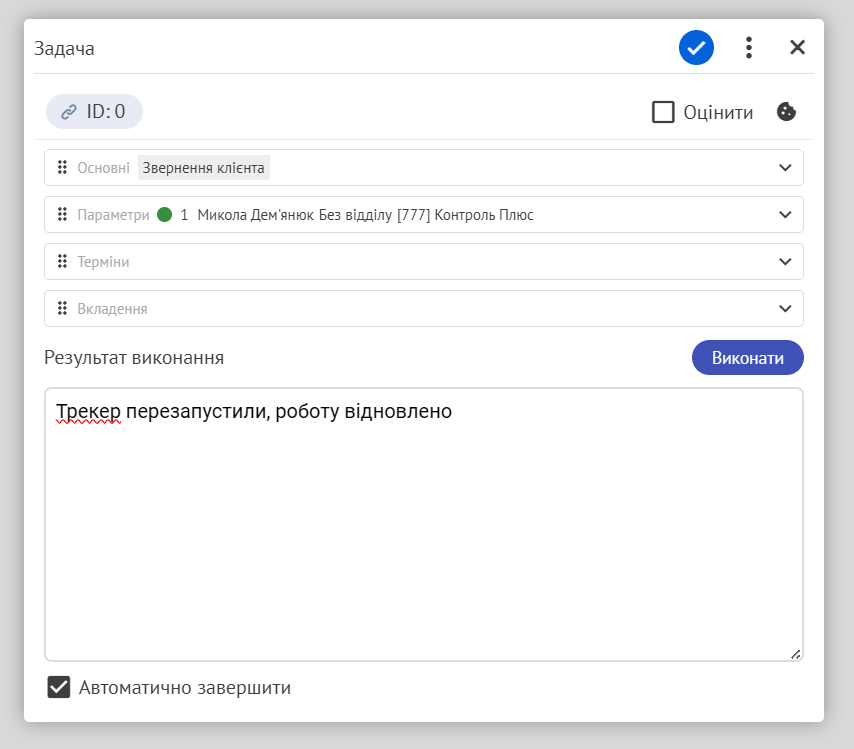The image size is (854, 749).
Task: Click the Микола Дем'янюк name text
Action: [255, 215]
